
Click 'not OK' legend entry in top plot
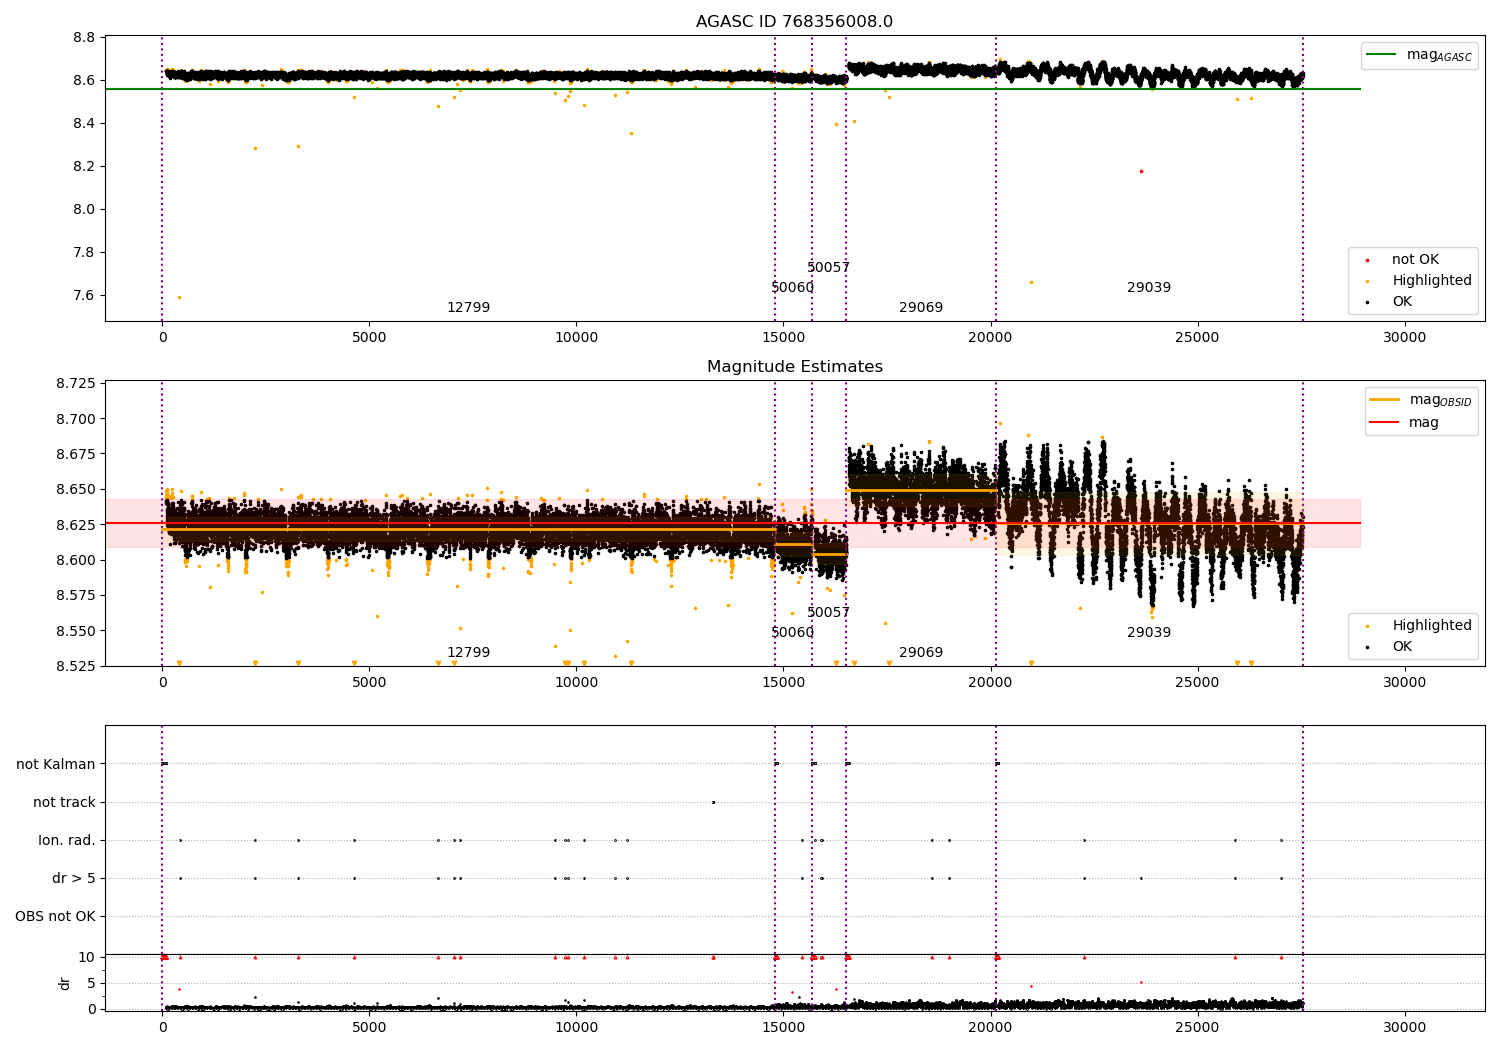click(1415, 260)
